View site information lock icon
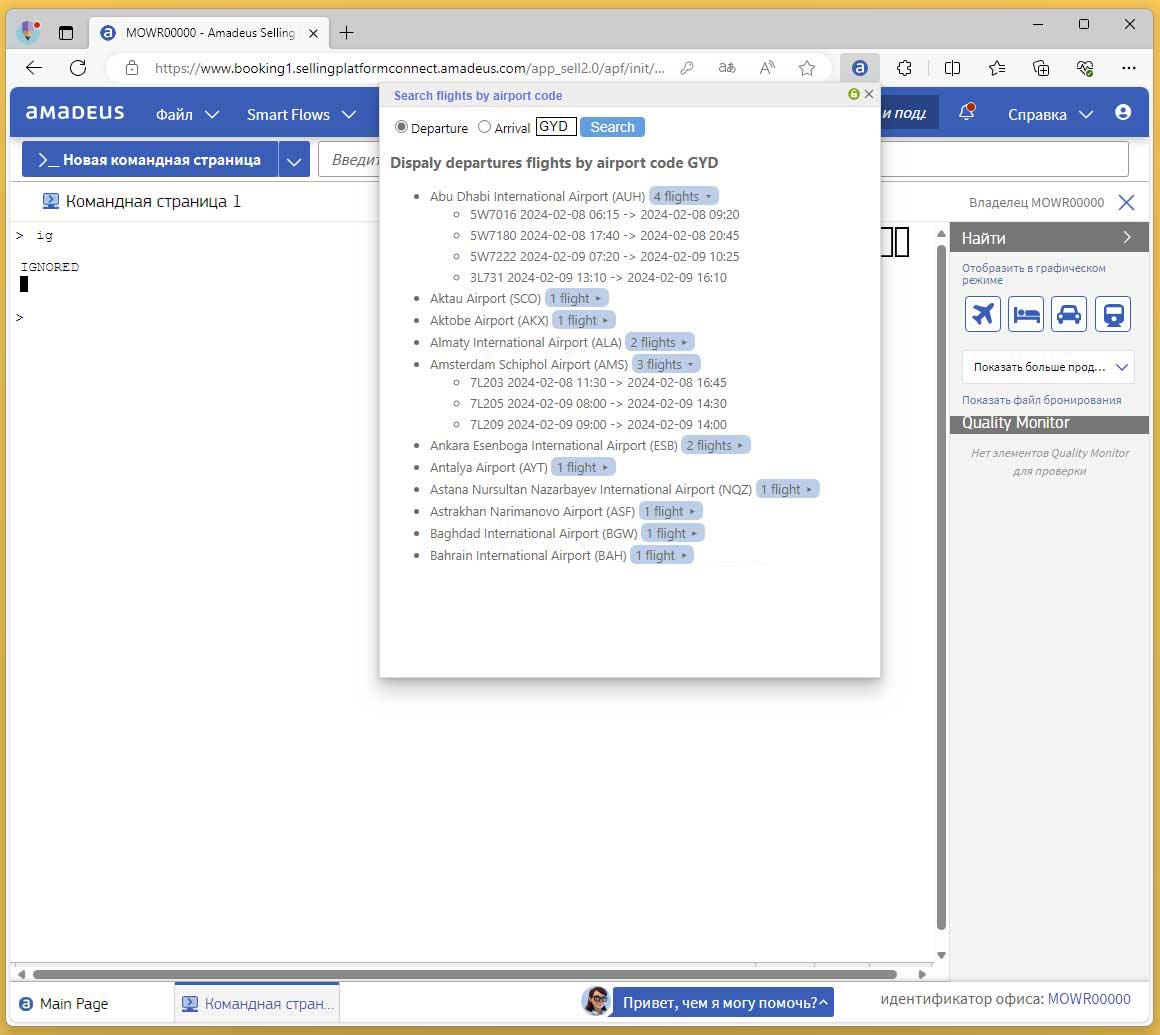 point(132,68)
